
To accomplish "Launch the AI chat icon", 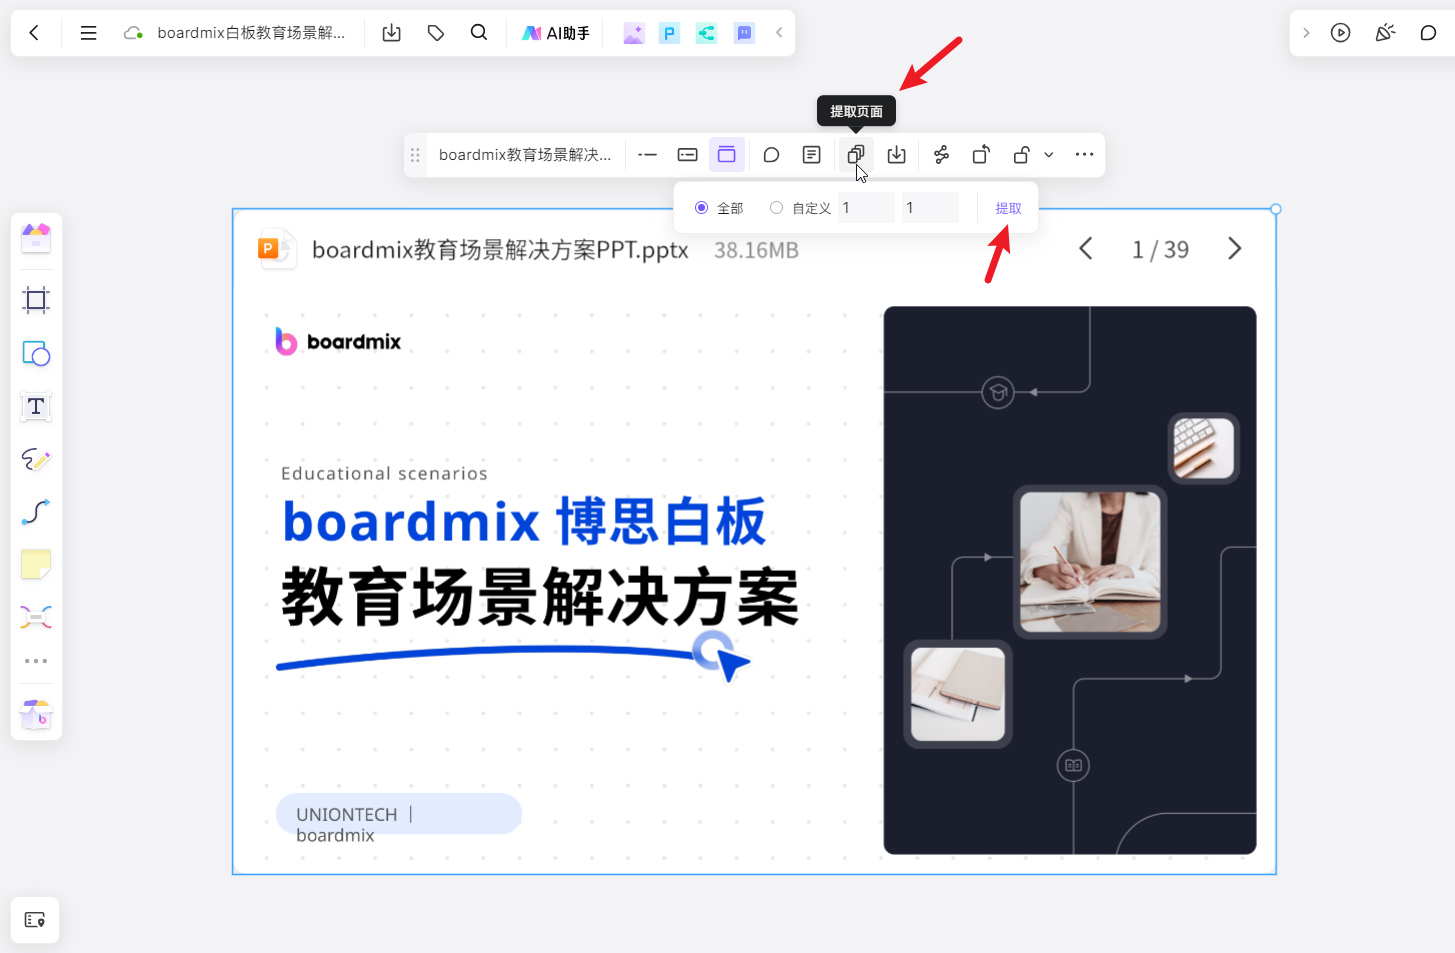I will coord(744,33).
